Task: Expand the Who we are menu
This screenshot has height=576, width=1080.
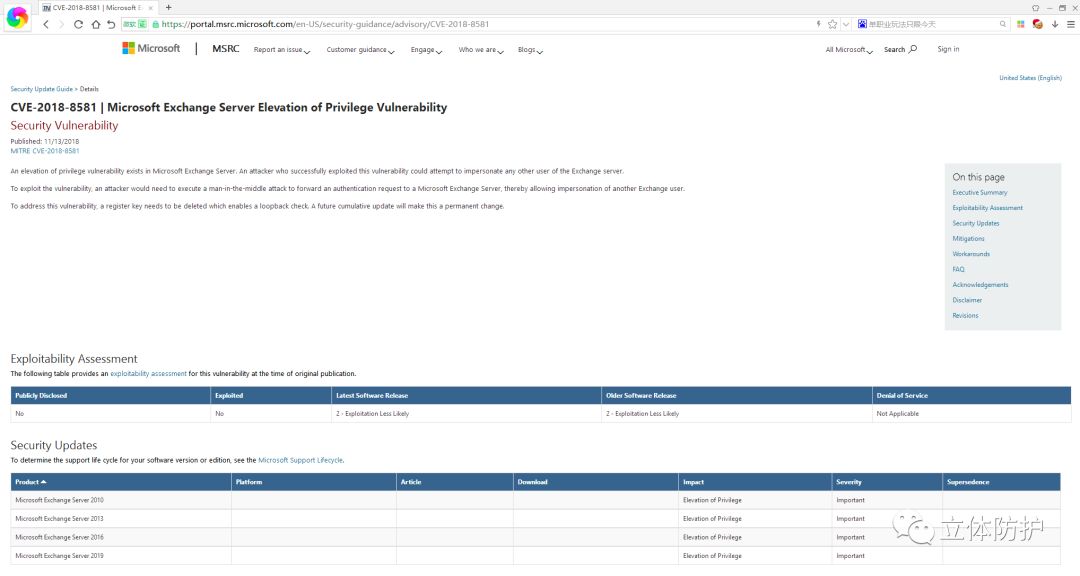Action: 481,50
